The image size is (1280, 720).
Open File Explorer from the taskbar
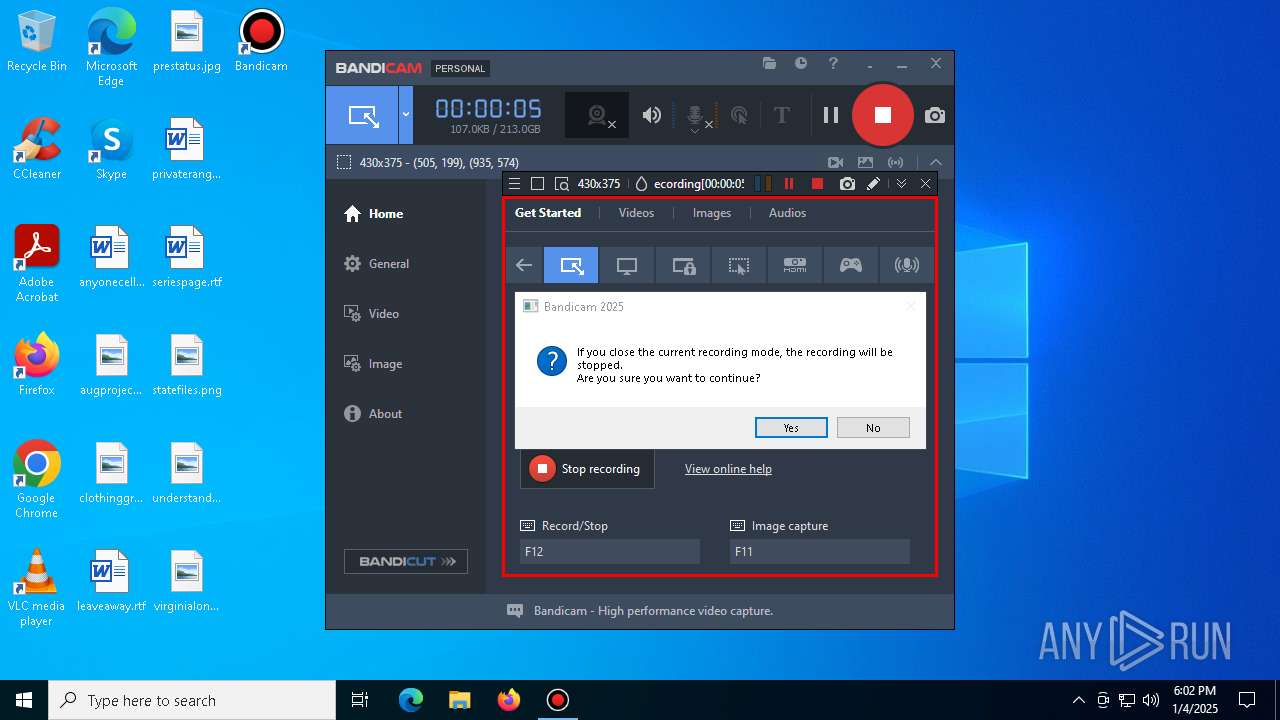460,700
